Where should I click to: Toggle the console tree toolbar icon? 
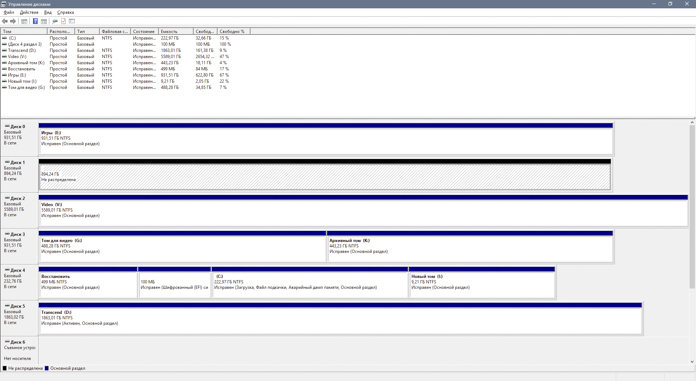[24, 21]
